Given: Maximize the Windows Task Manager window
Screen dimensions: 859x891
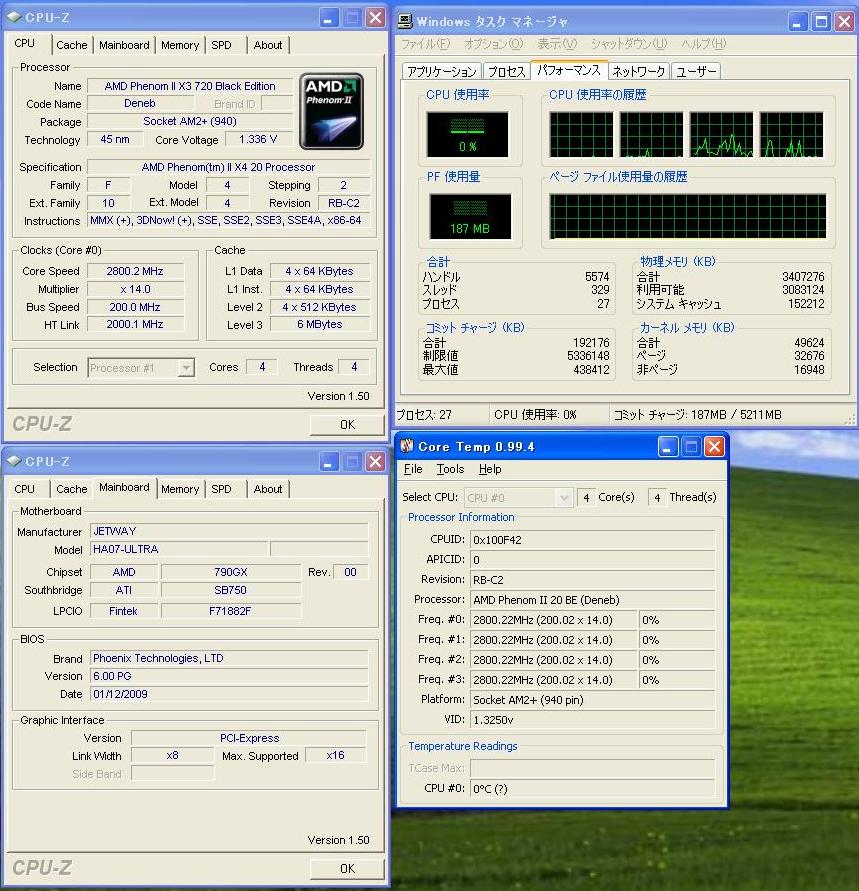Looking at the screenshot, I should point(821,22).
